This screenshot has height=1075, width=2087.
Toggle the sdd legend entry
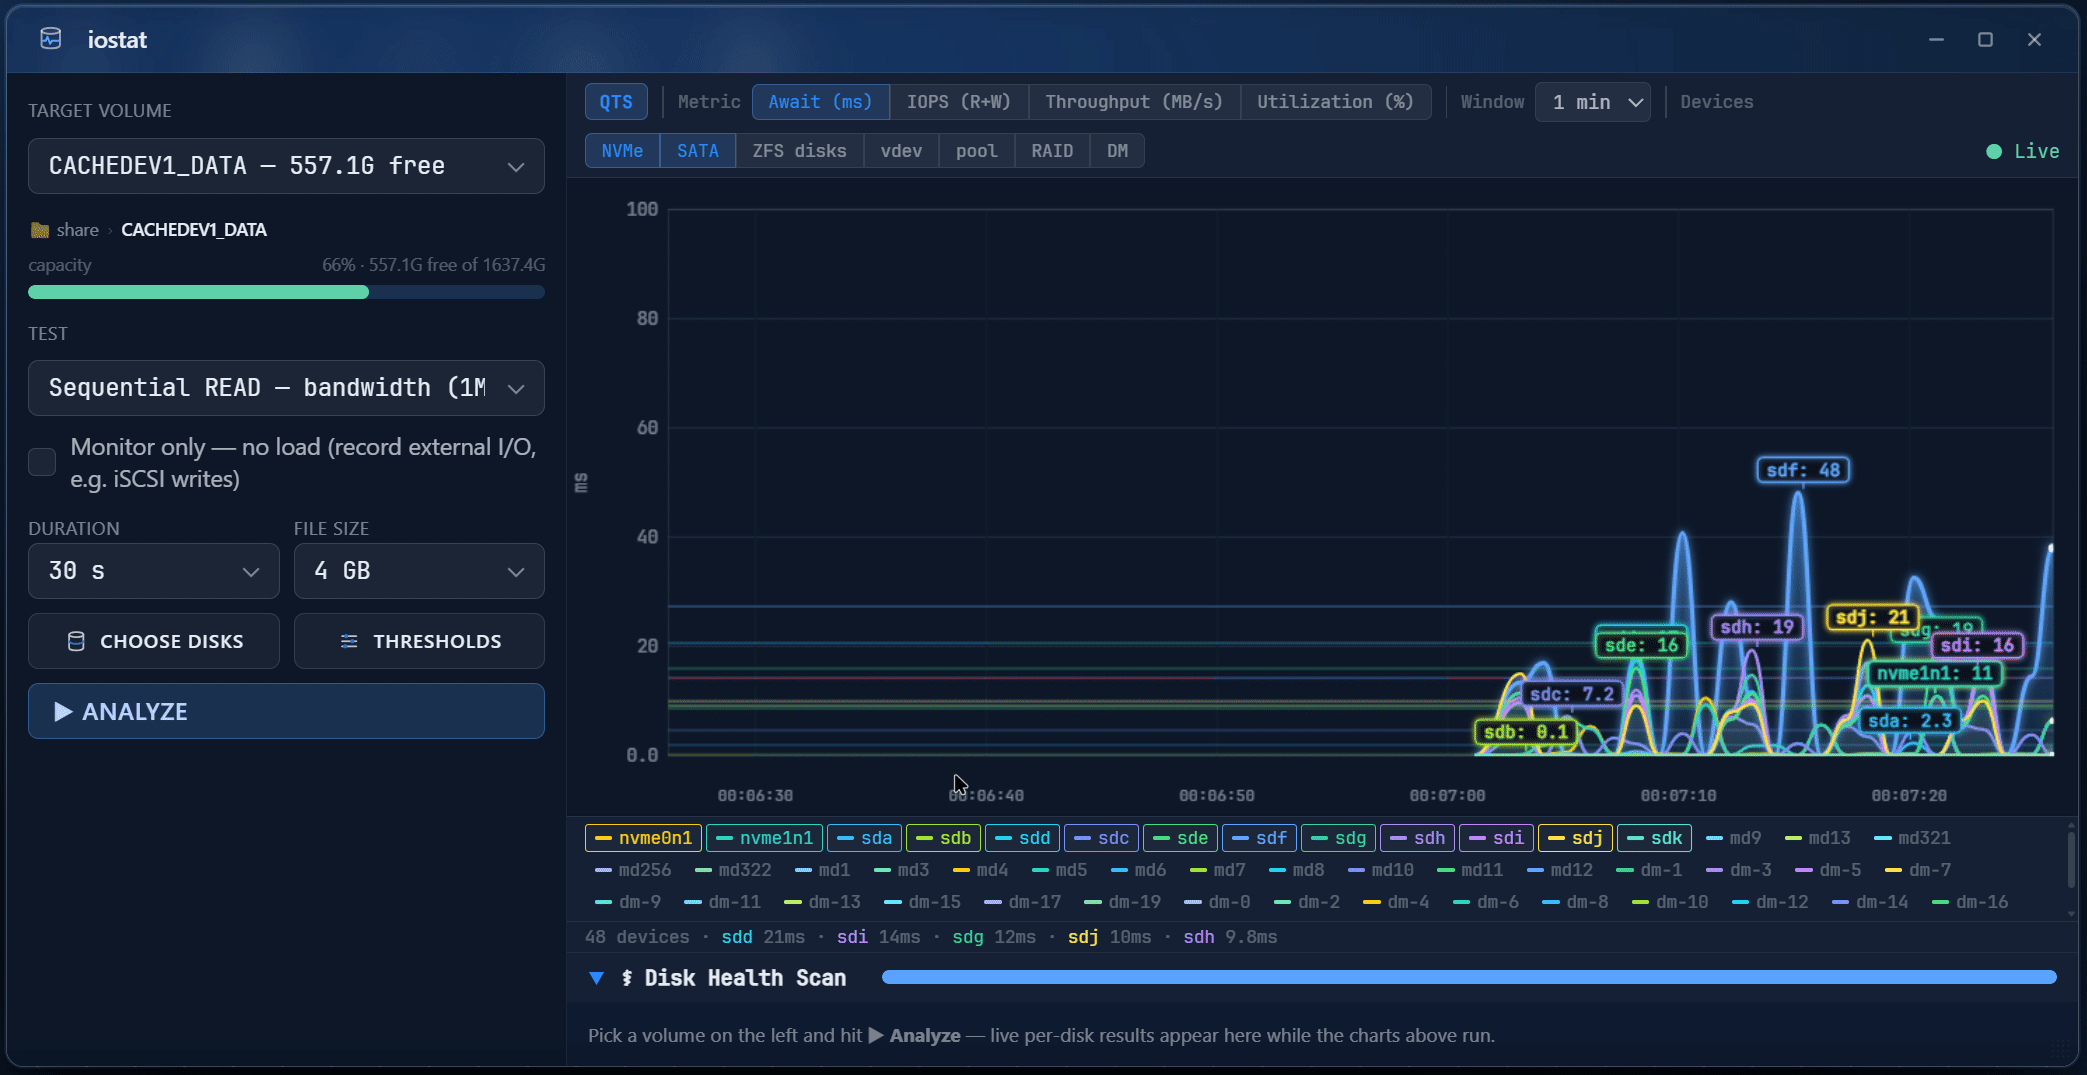[1022, 838]
